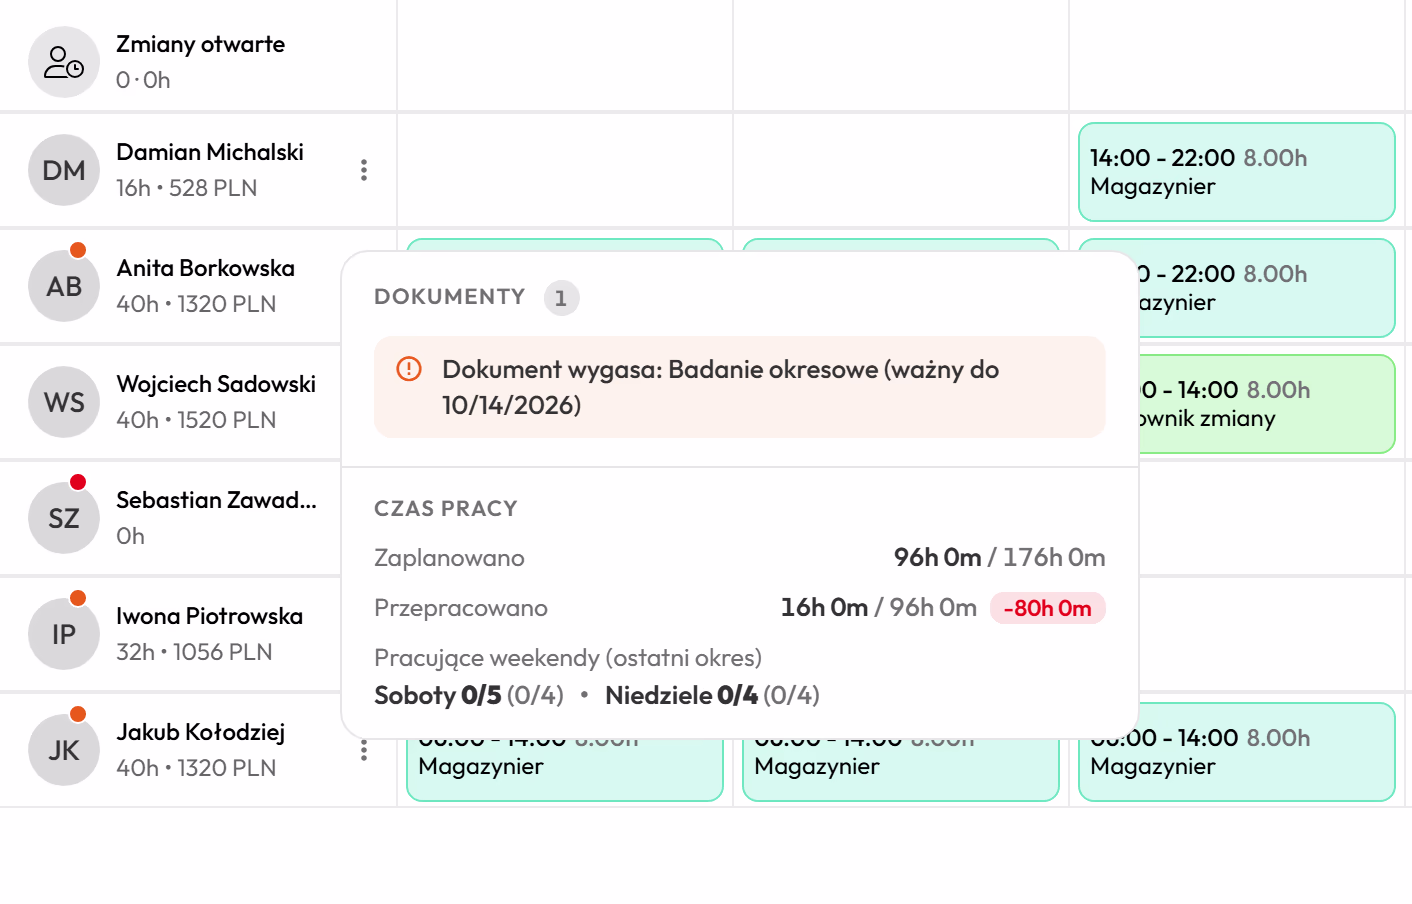Screen dimensions: 1412x904
Task: Open the Badanie okresowe expiring document alert
Action: 740,387
